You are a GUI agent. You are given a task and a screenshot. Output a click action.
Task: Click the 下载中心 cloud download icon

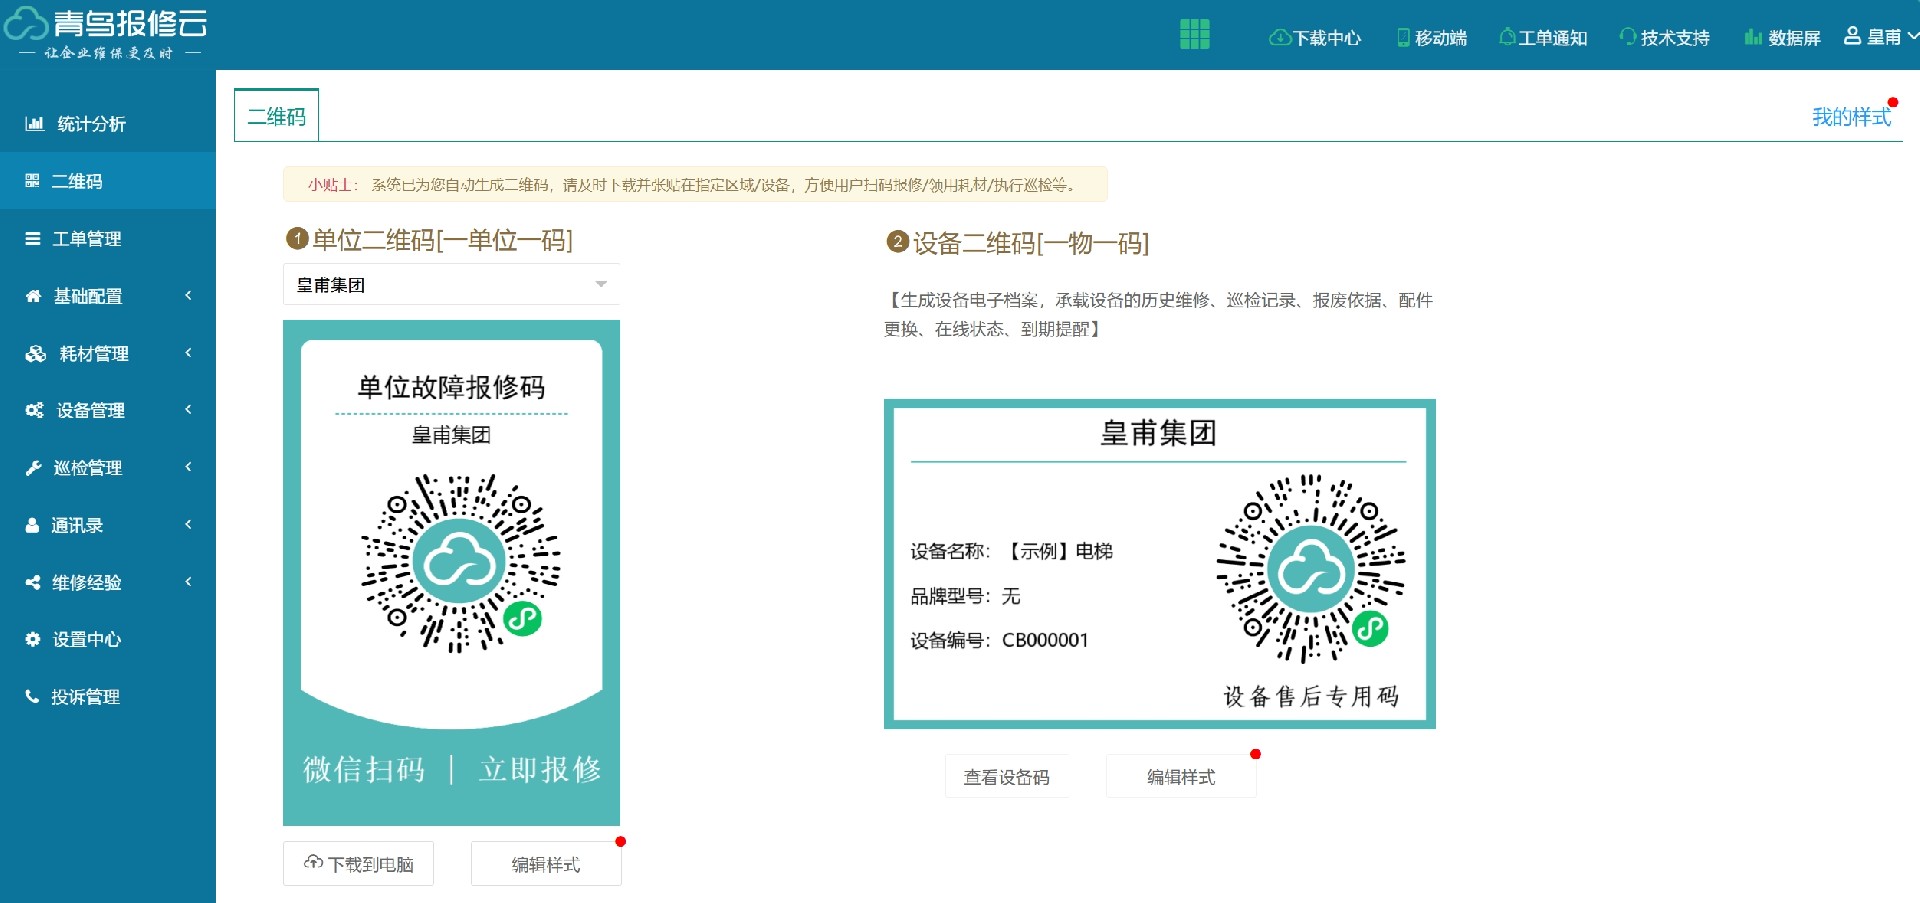1279,37
